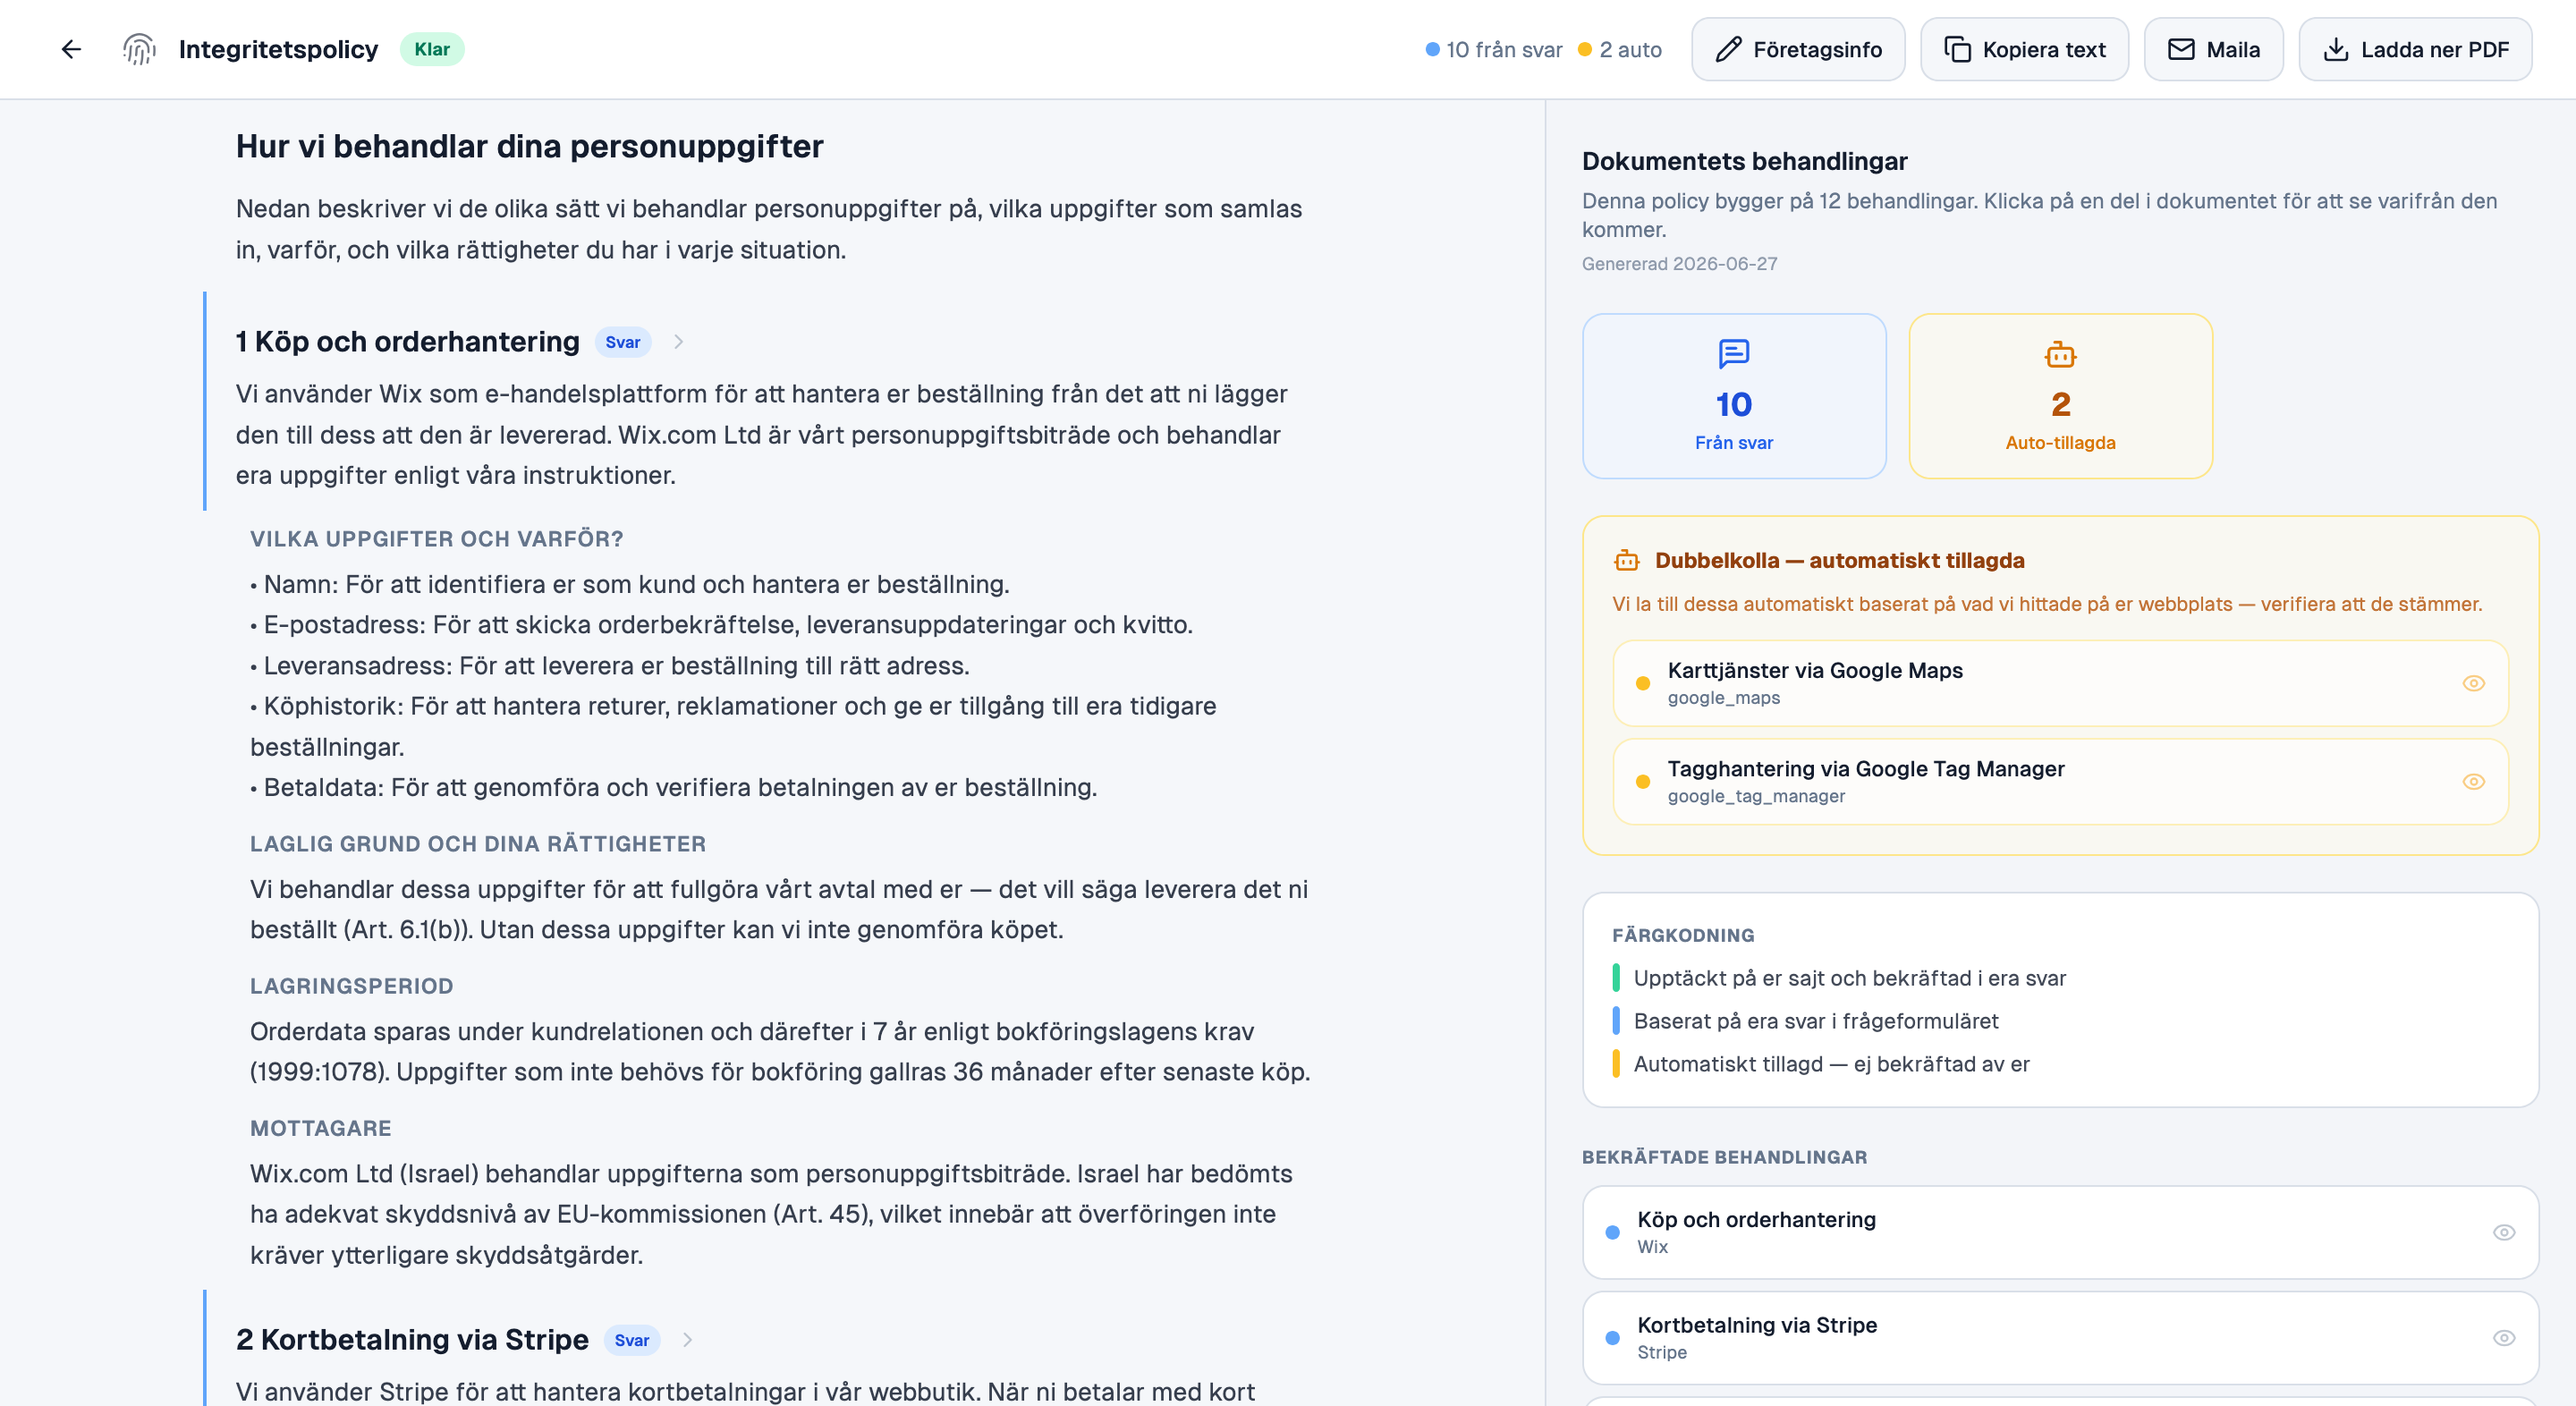Click the Klar status badge
Viewport: 2576px width, 1406px height.
tap(432, 49)
